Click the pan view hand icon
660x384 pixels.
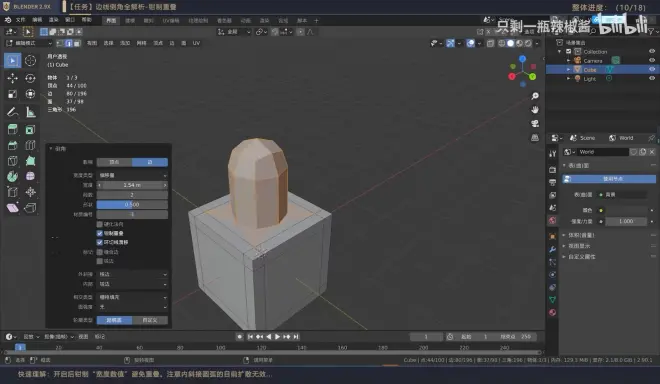(x=535, y=109)
